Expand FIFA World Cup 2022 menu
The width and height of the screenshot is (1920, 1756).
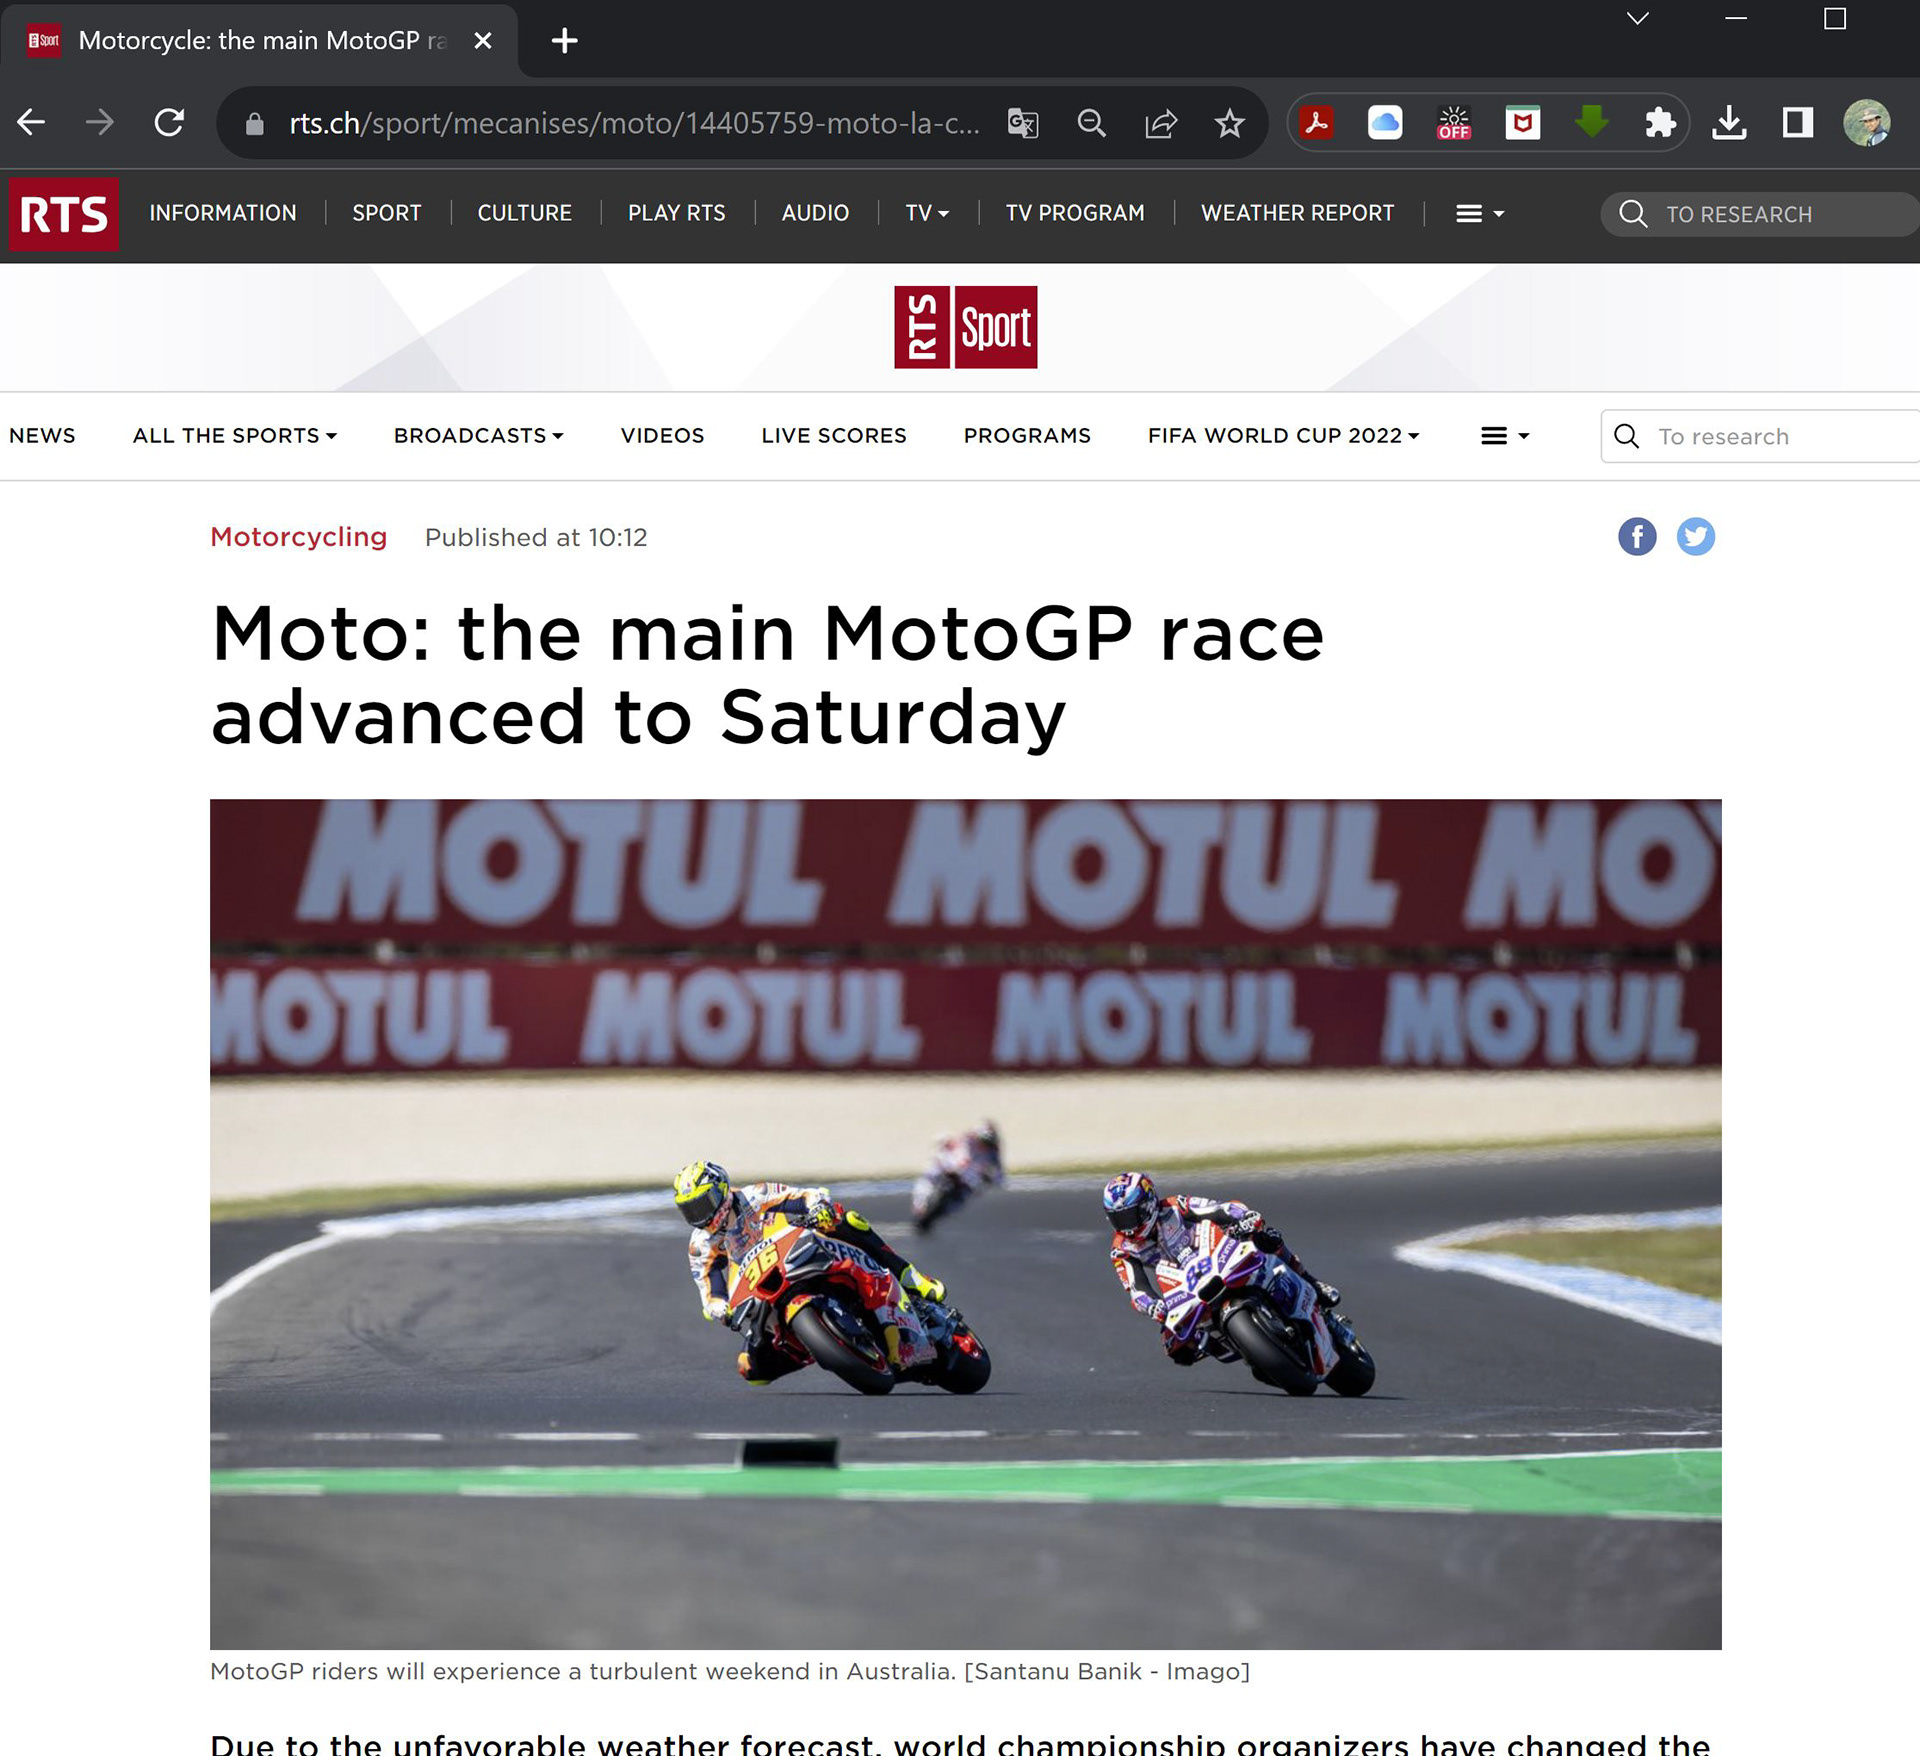click(x=1283, y=436)
